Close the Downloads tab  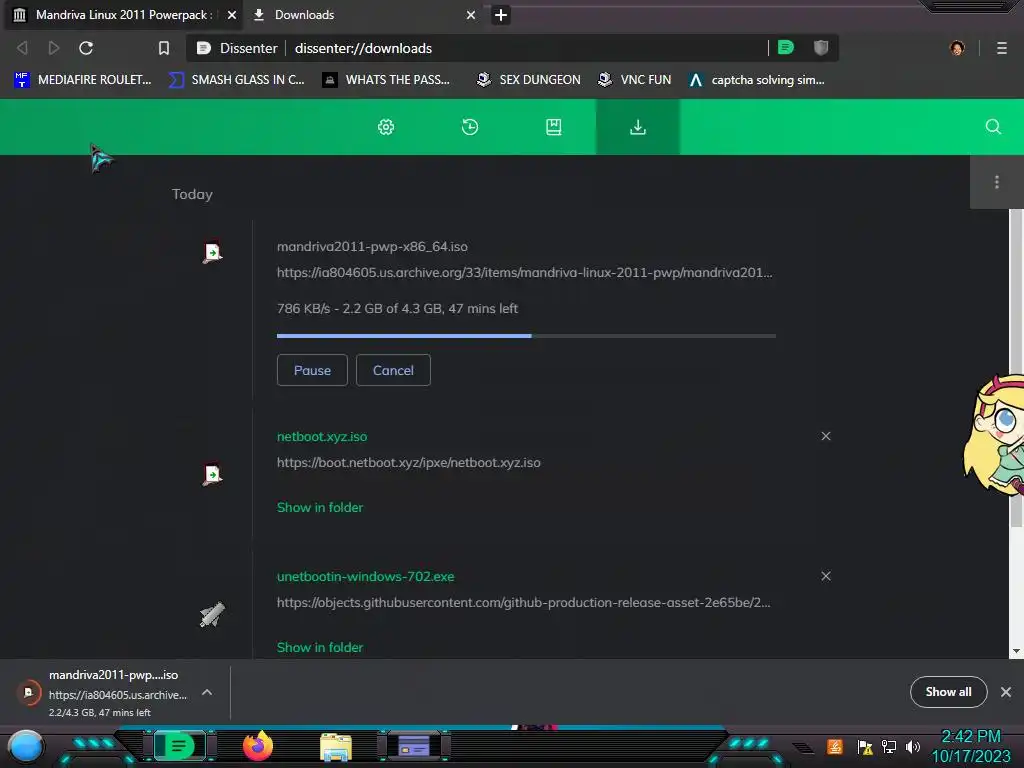point(471,14)
